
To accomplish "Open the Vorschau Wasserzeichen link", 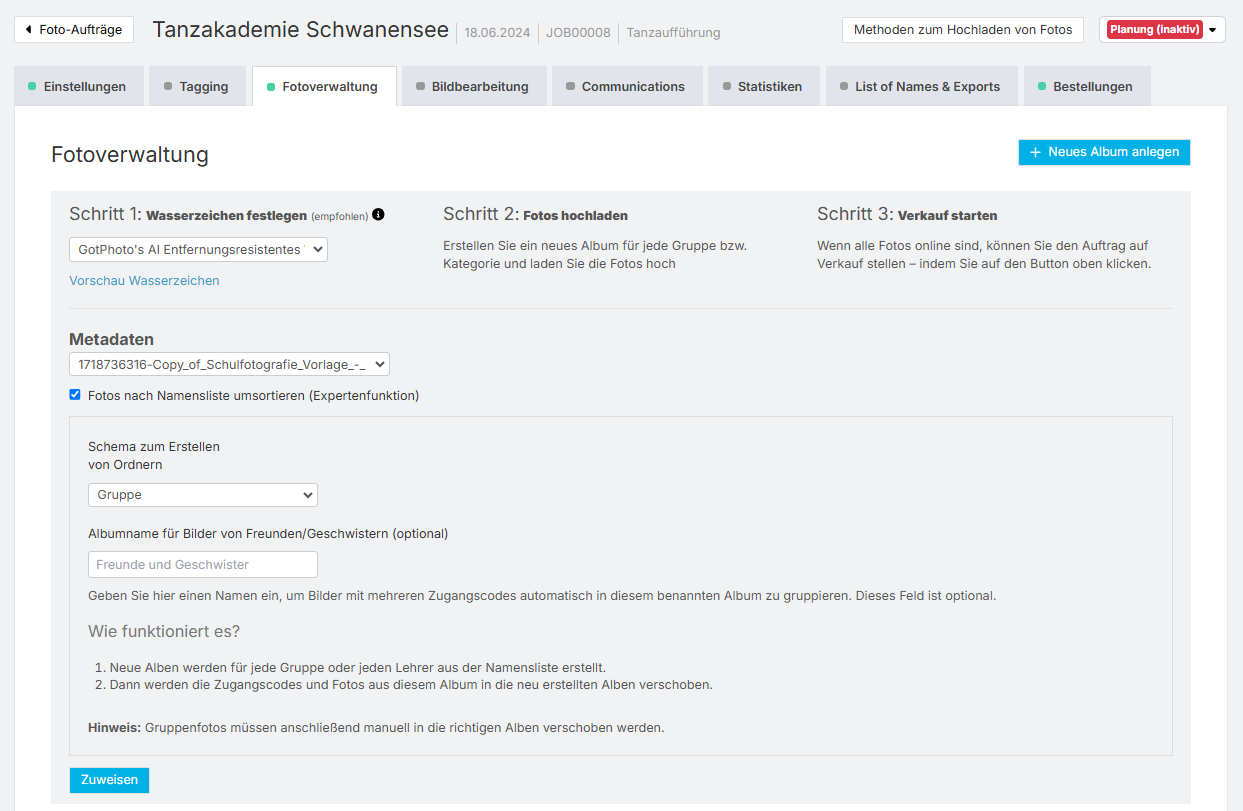I will [x=144, y=281].
